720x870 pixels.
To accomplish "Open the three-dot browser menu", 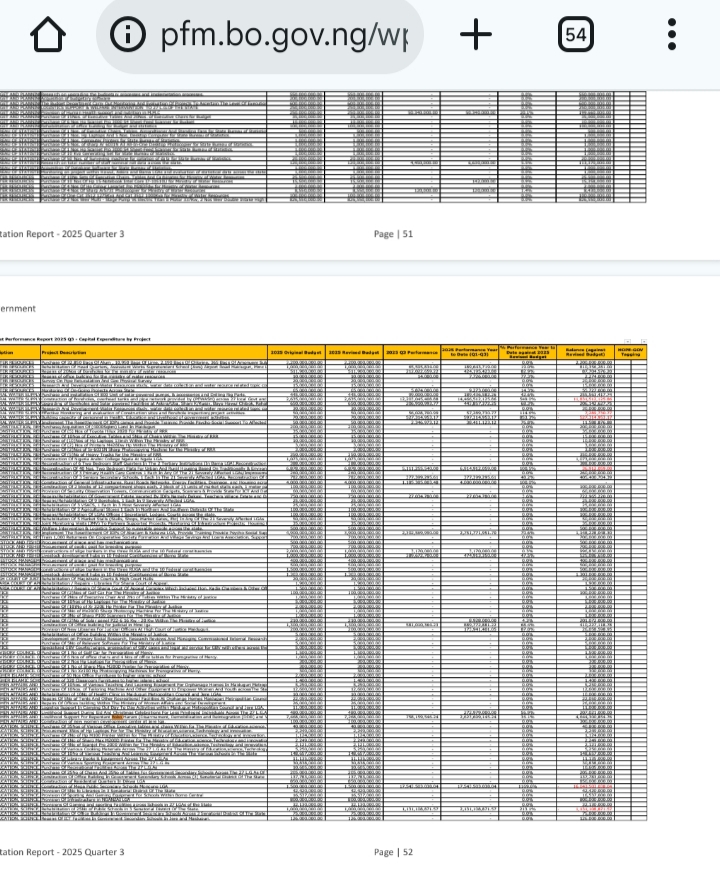I will [x=673, y=34].
